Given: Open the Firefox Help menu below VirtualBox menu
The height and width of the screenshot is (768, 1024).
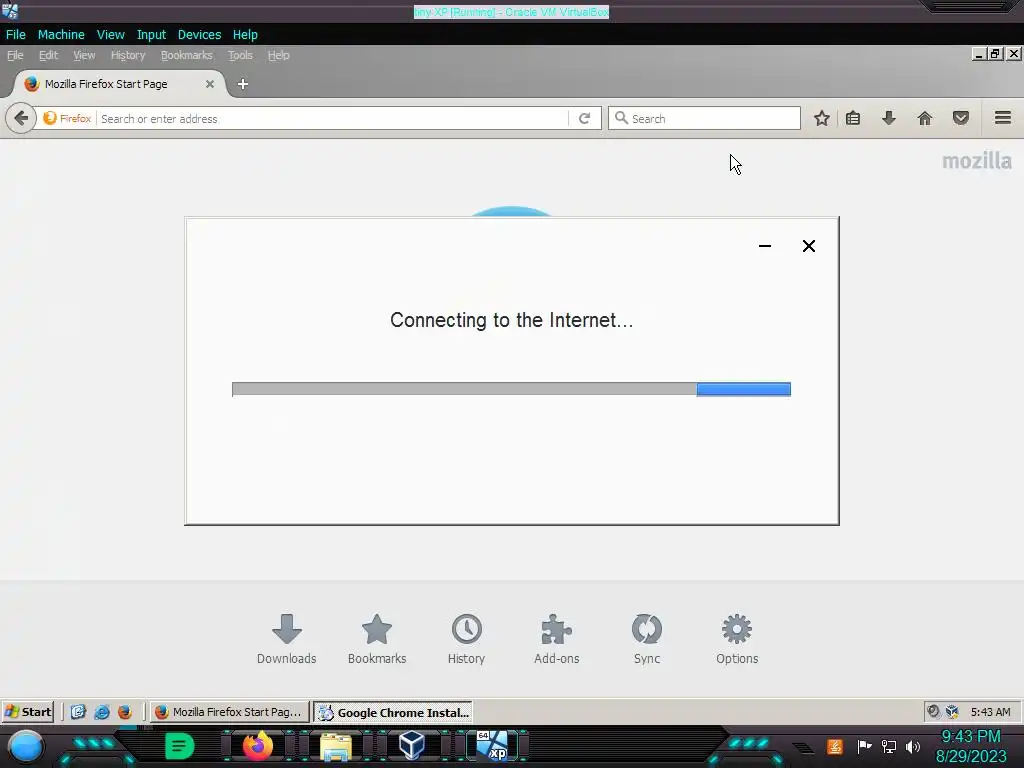Looking at the screenshot, I should 278,56.
